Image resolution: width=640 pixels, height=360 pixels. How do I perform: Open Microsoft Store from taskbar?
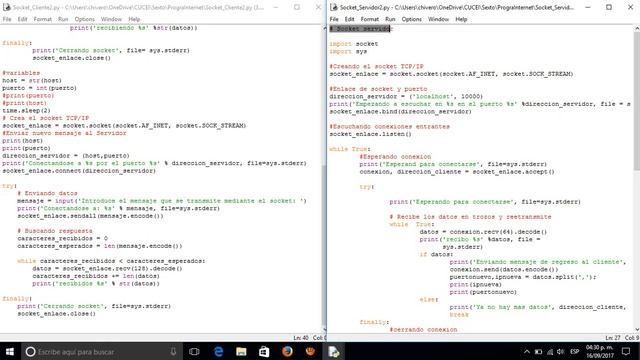click(x=264, y=351)
